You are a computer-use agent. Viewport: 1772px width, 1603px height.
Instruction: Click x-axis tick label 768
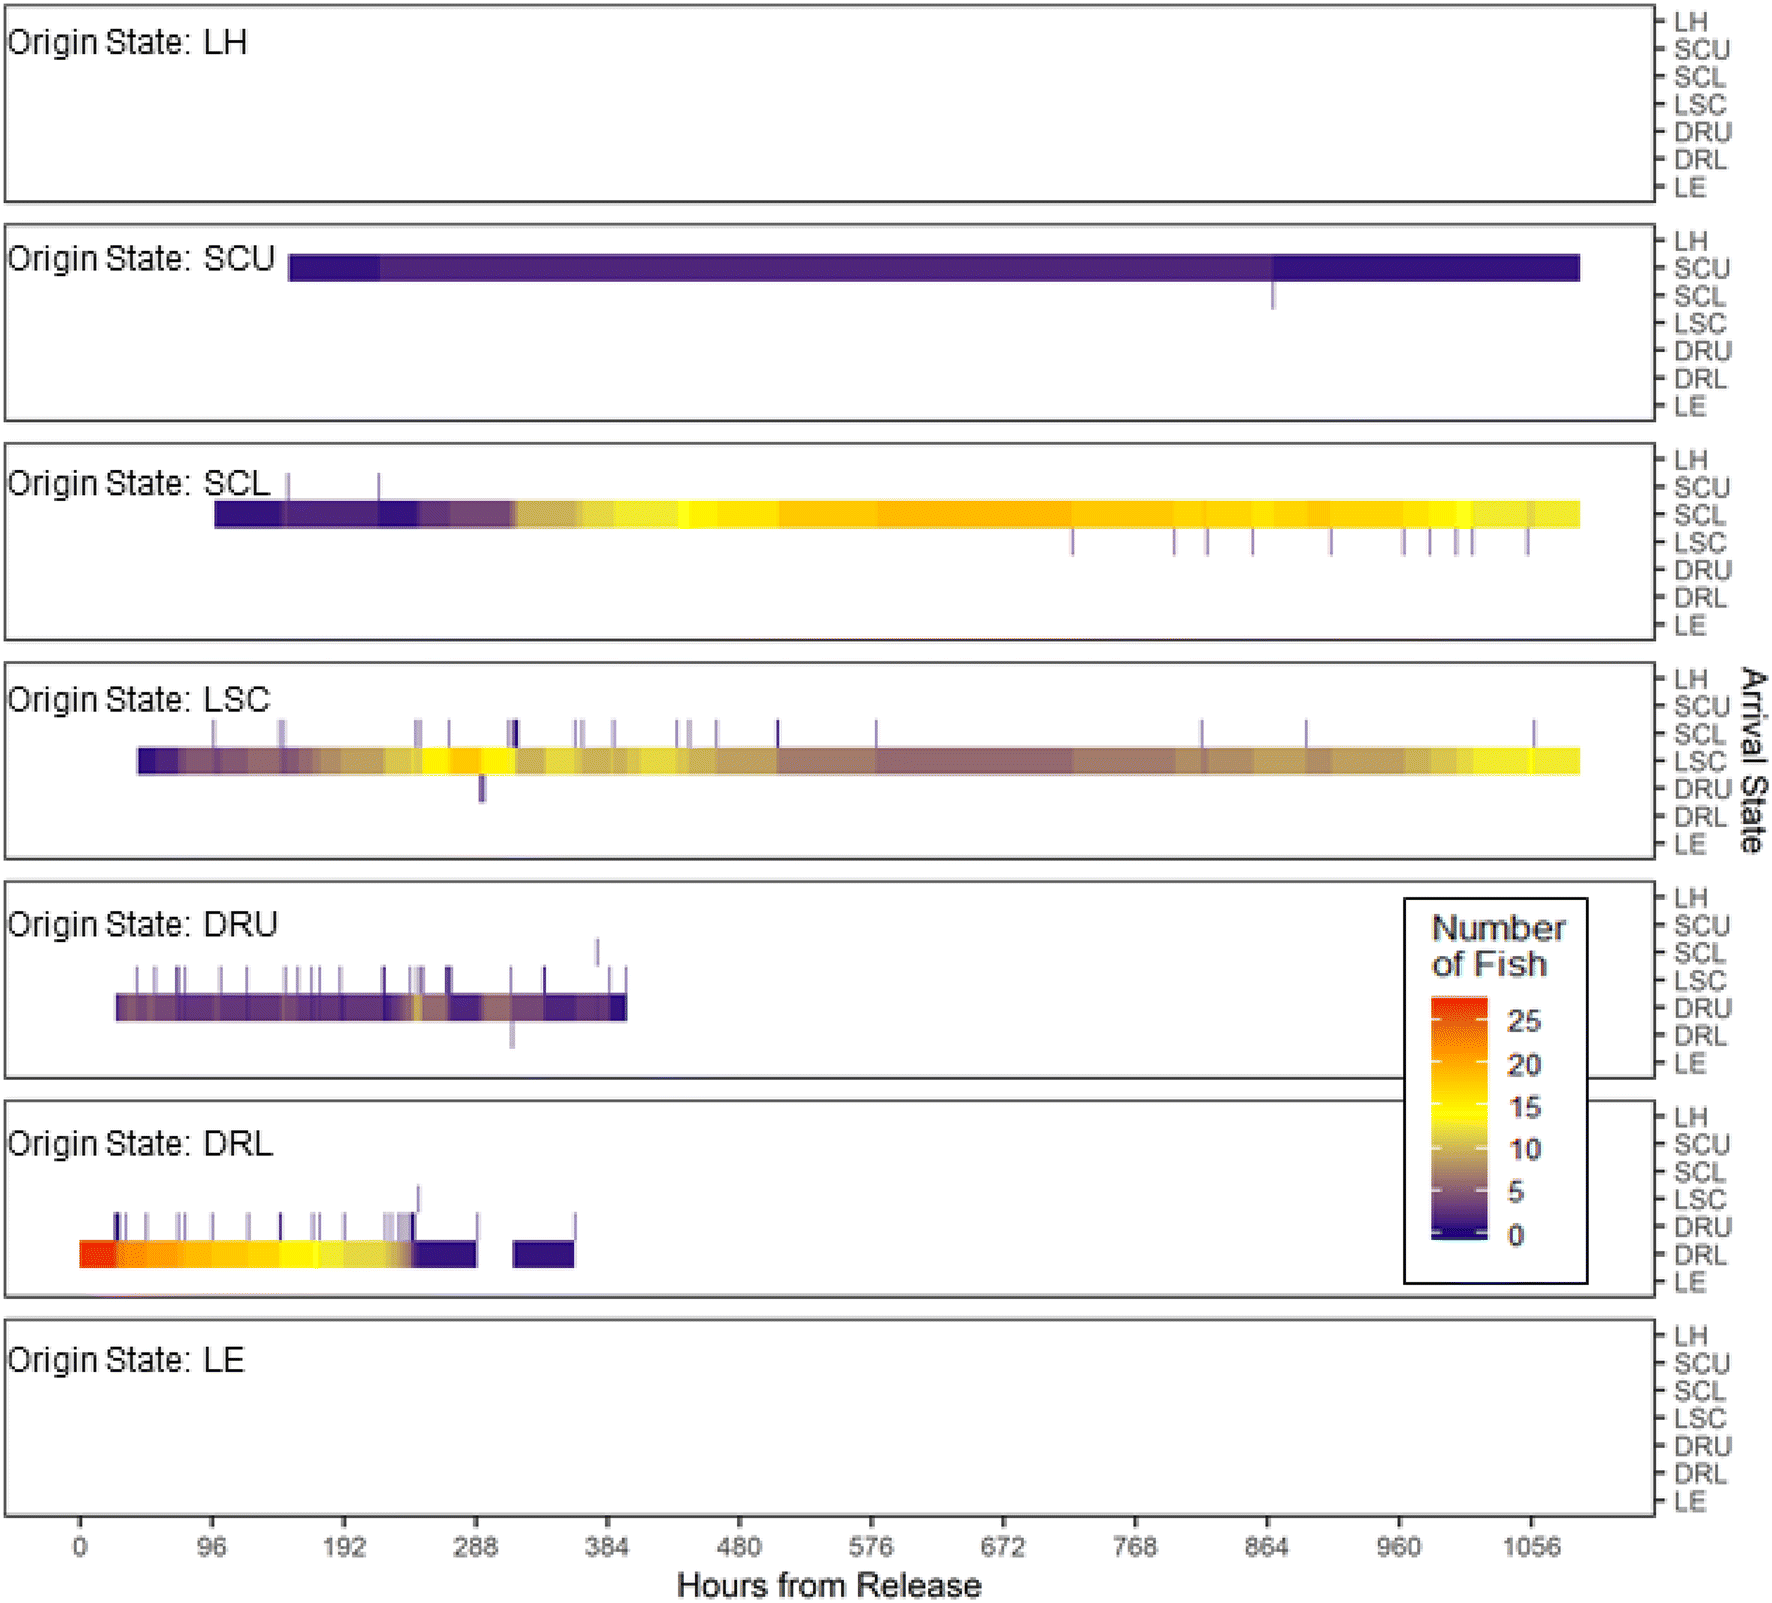1135,1547
